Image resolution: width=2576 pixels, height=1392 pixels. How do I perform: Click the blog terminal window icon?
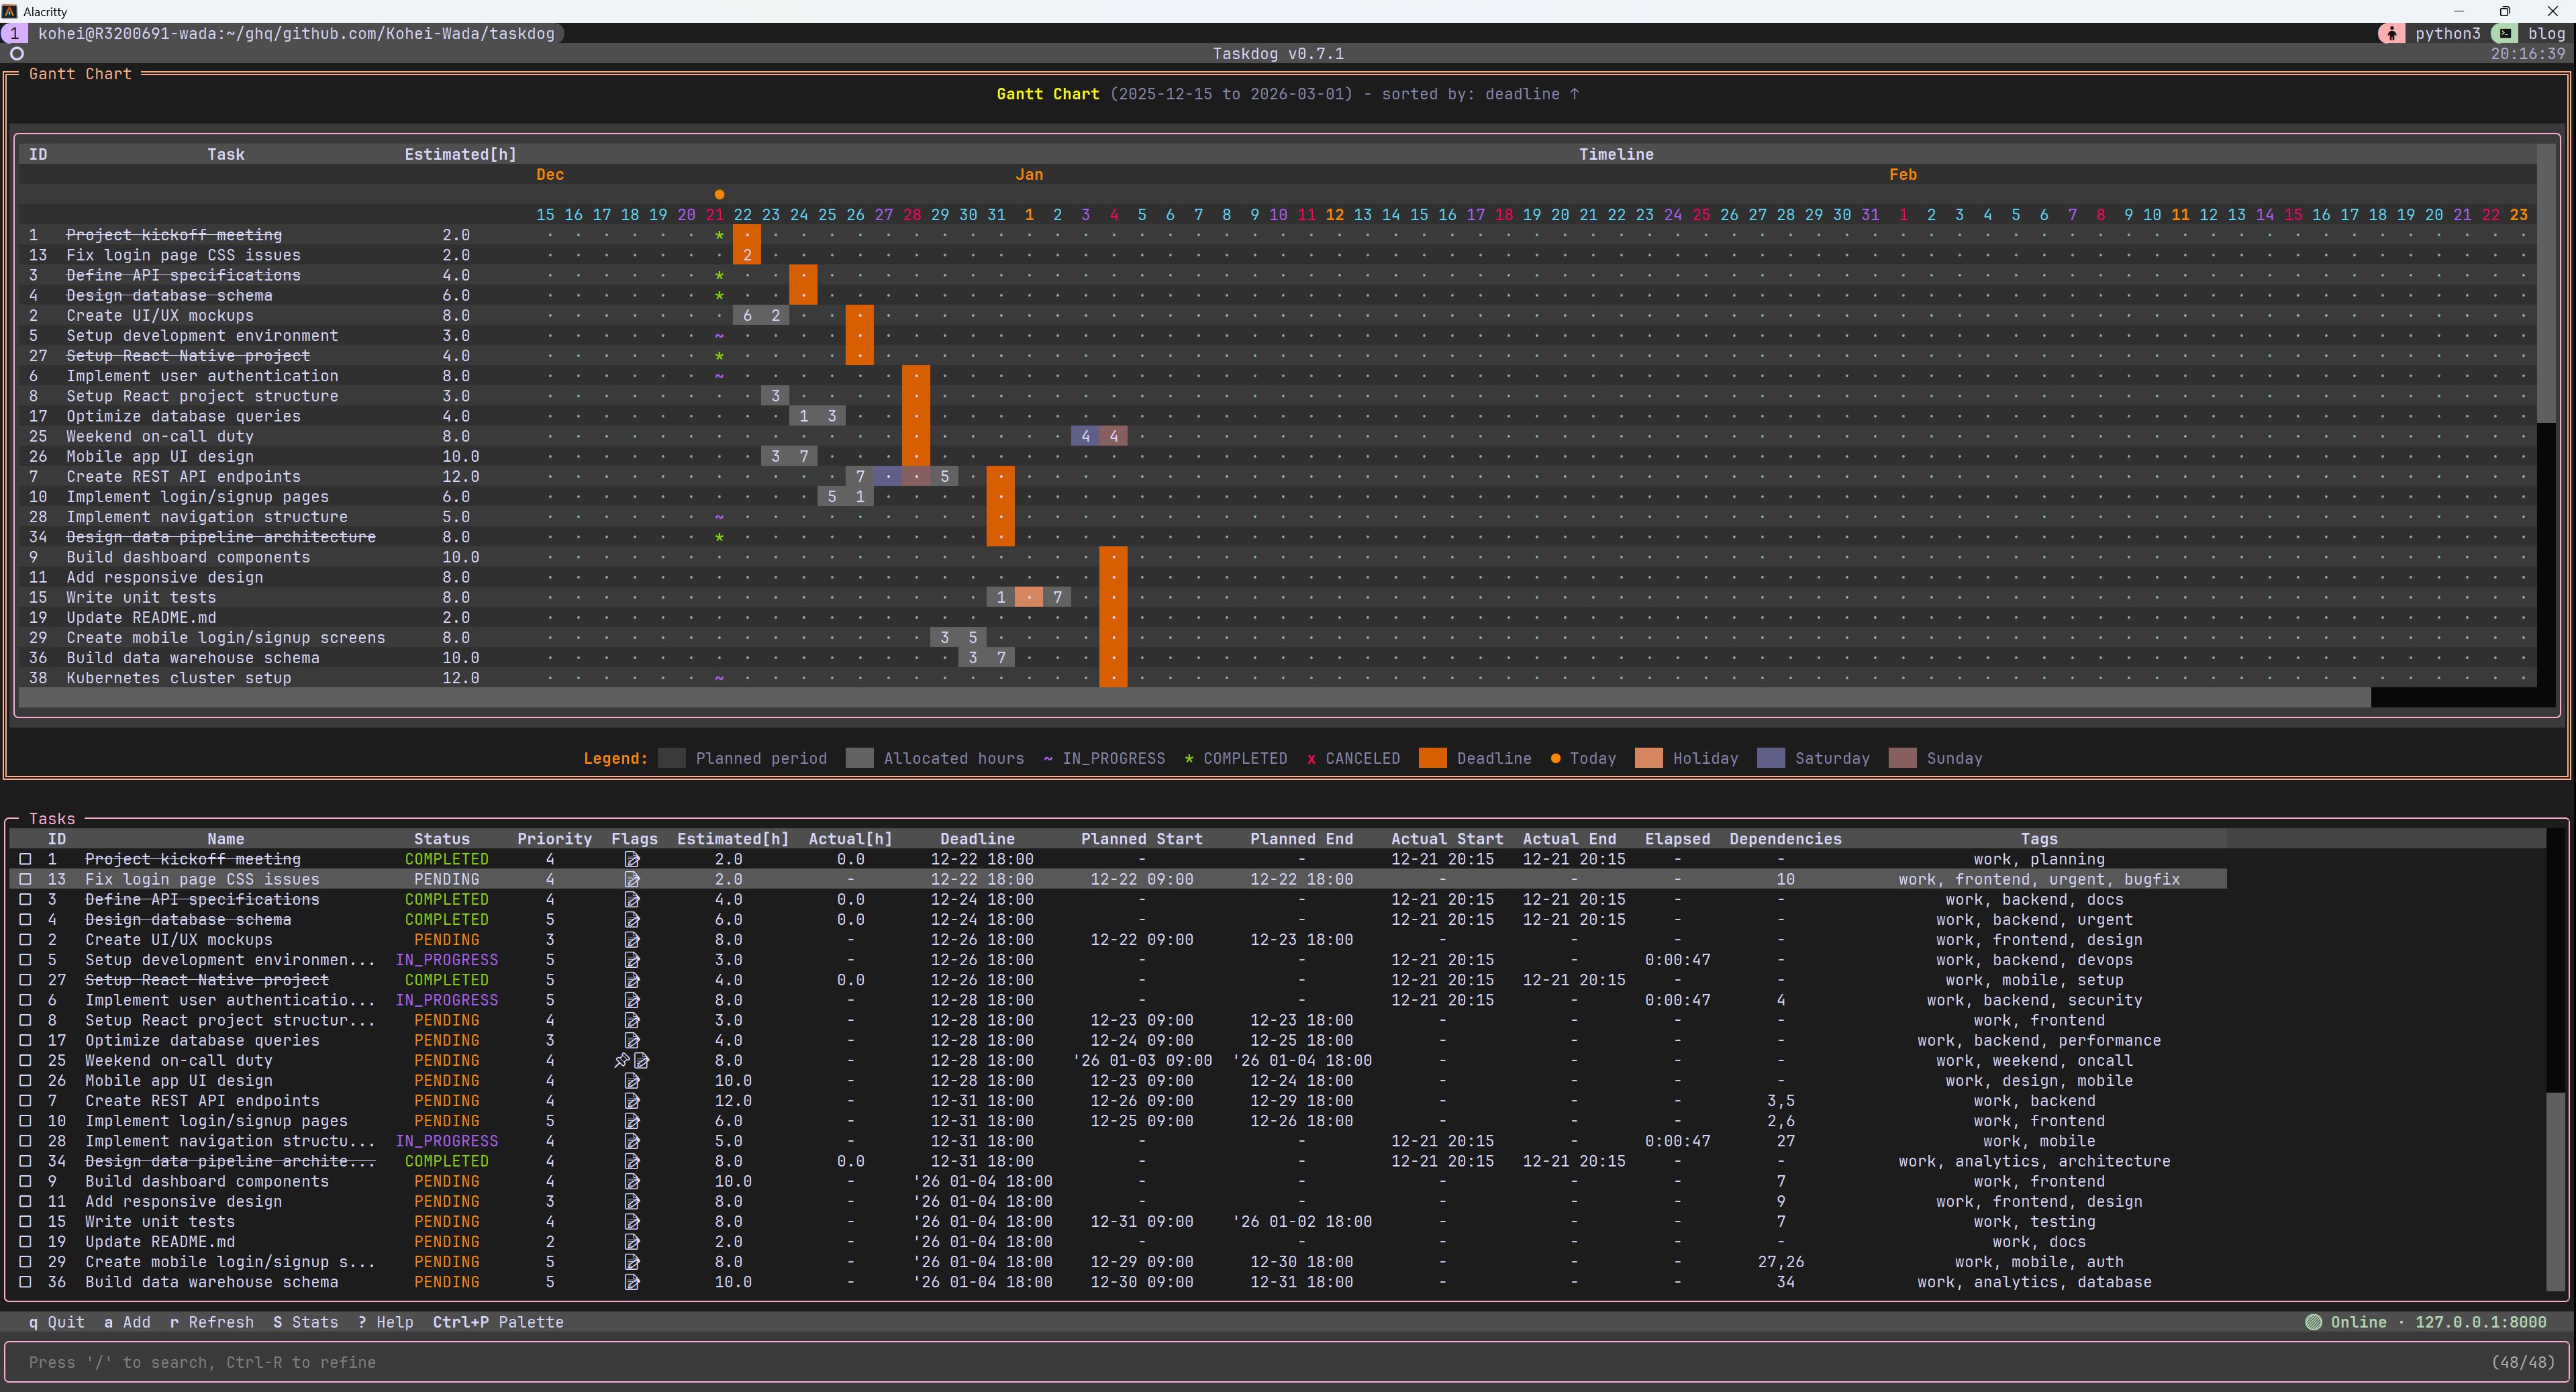pos(2505,33)
